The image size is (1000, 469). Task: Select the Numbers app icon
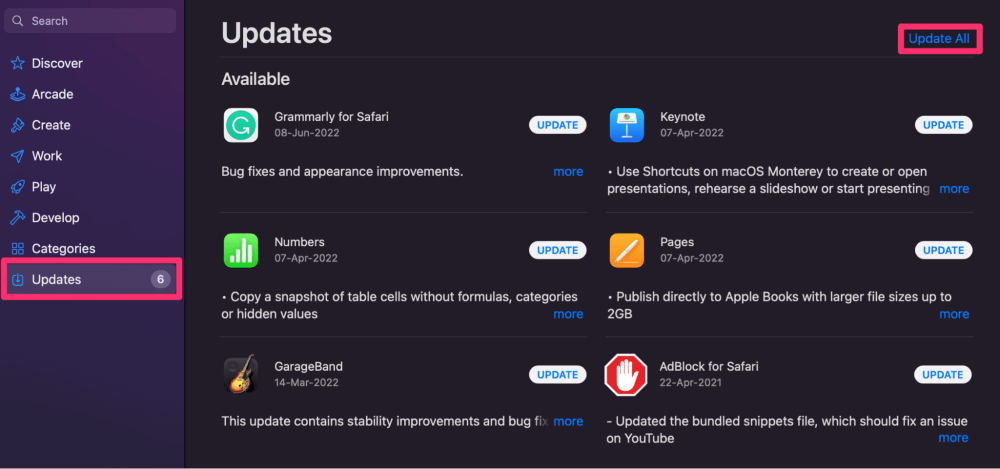pyautogui.click(x=241, y=250)
